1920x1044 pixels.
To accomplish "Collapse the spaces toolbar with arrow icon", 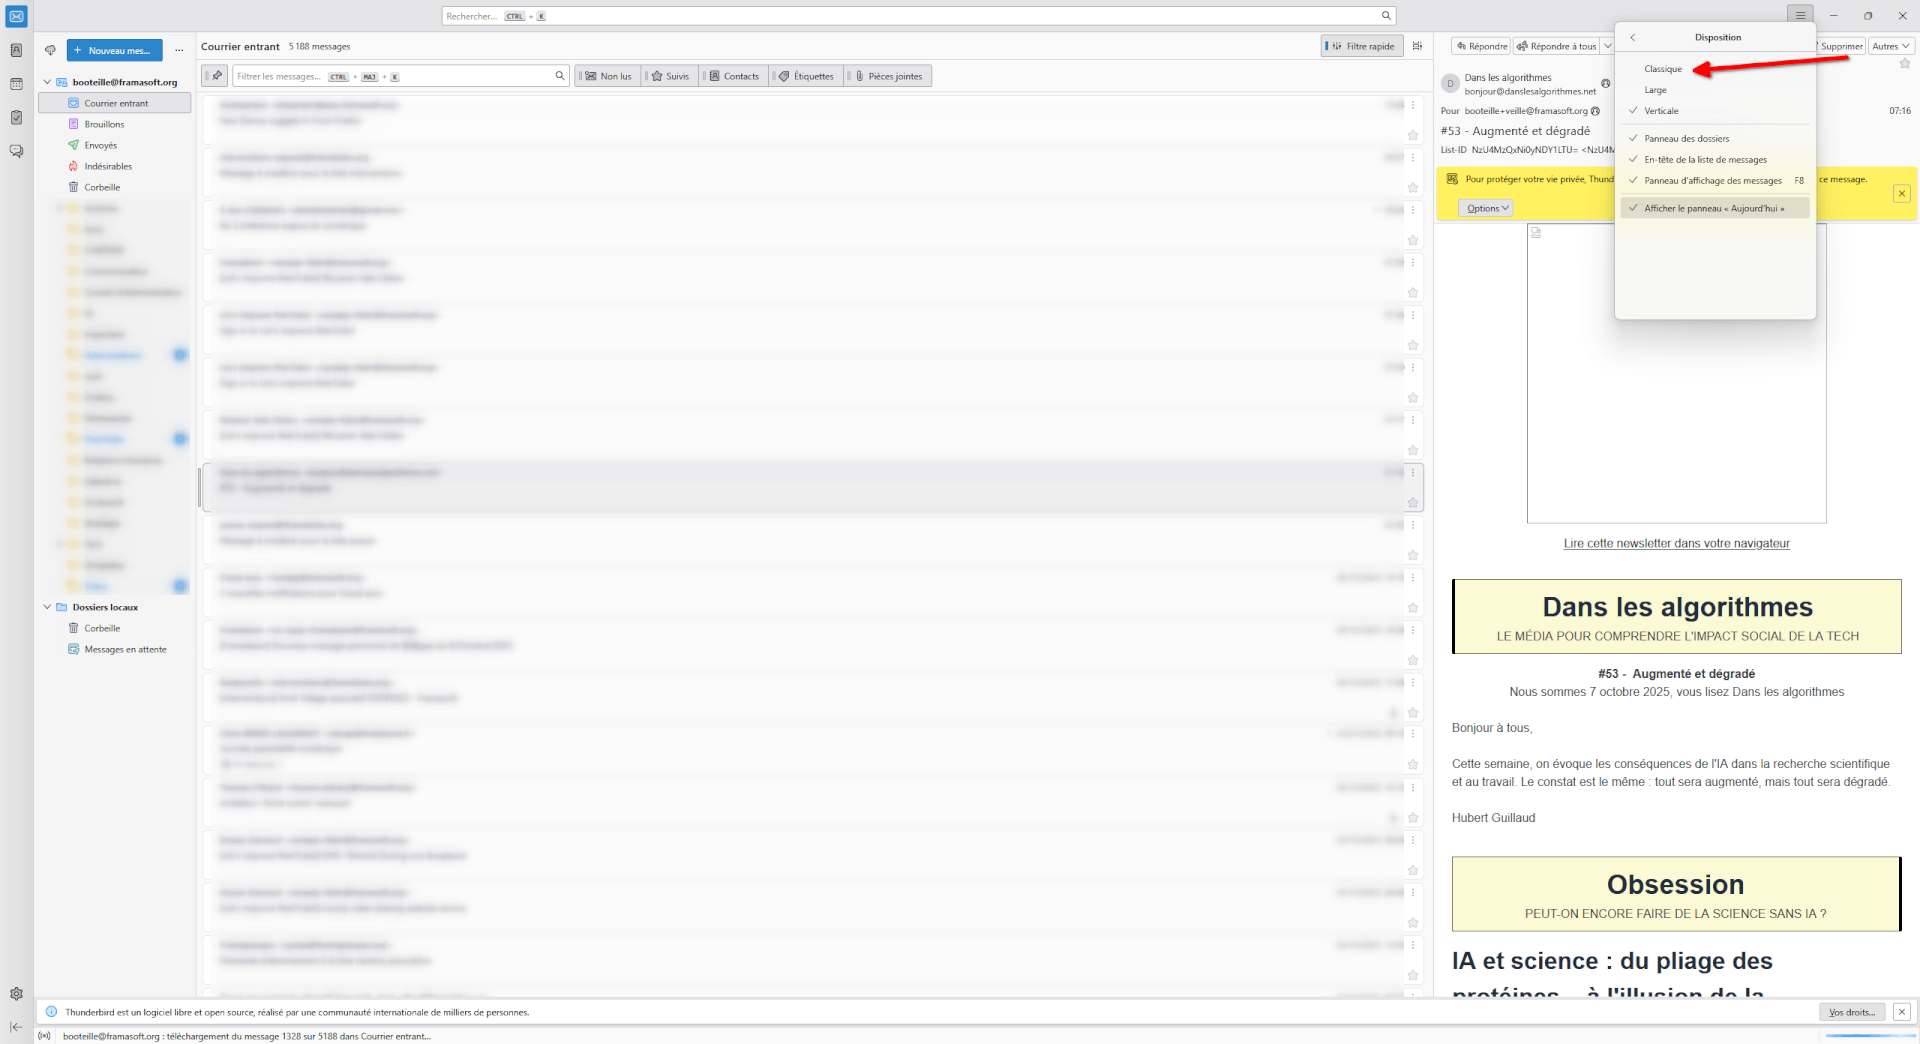I will click(16, 1027).
